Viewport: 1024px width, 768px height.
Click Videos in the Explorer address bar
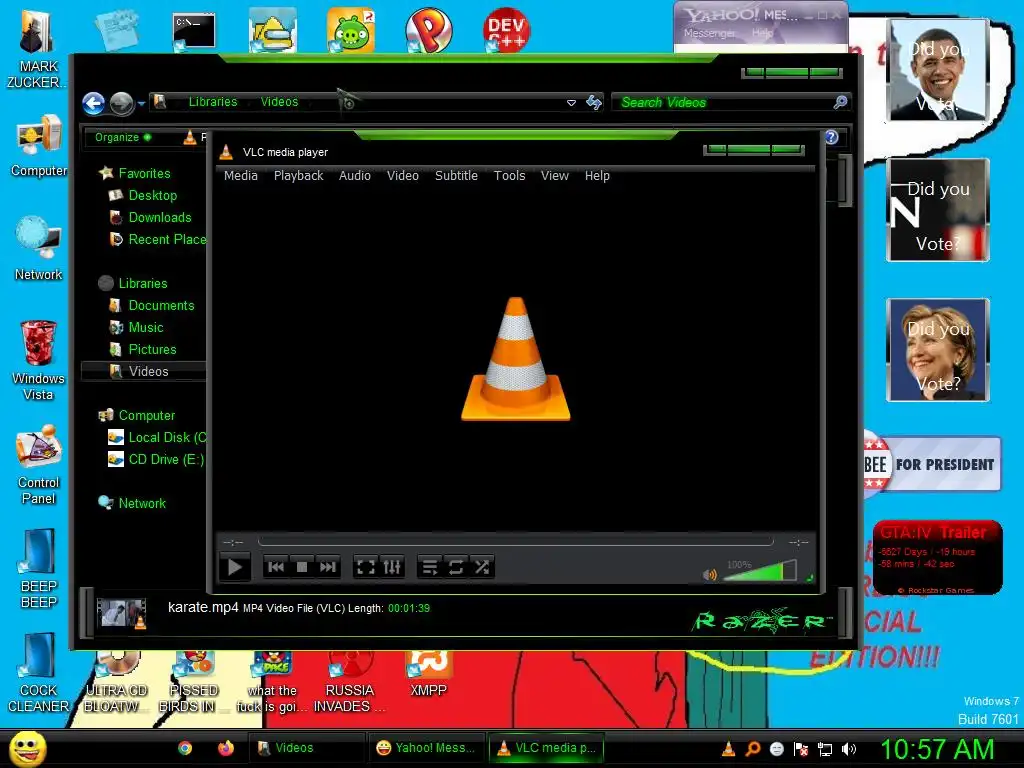coord(280,102)
